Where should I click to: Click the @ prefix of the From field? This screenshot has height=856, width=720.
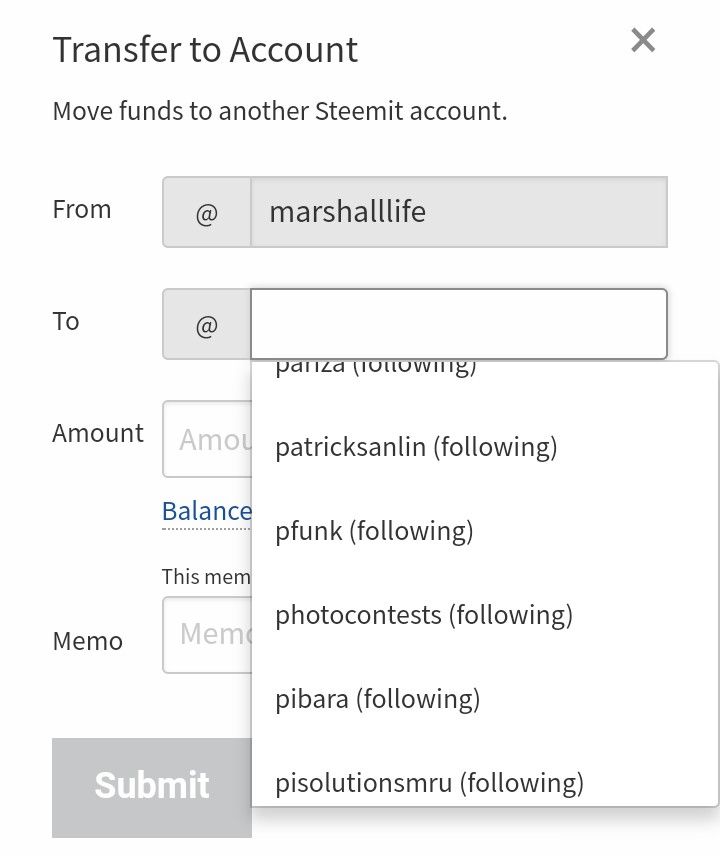pos(206,212)
